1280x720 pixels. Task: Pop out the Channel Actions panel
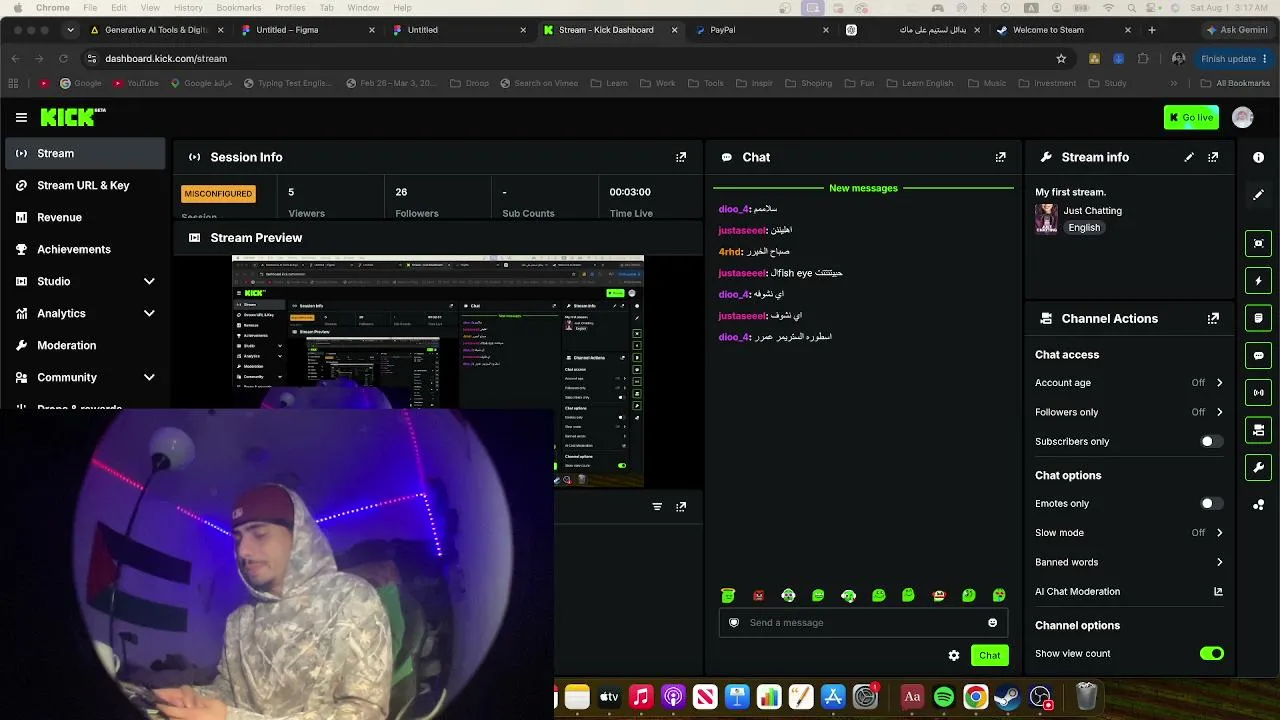tap(1213, 318)
